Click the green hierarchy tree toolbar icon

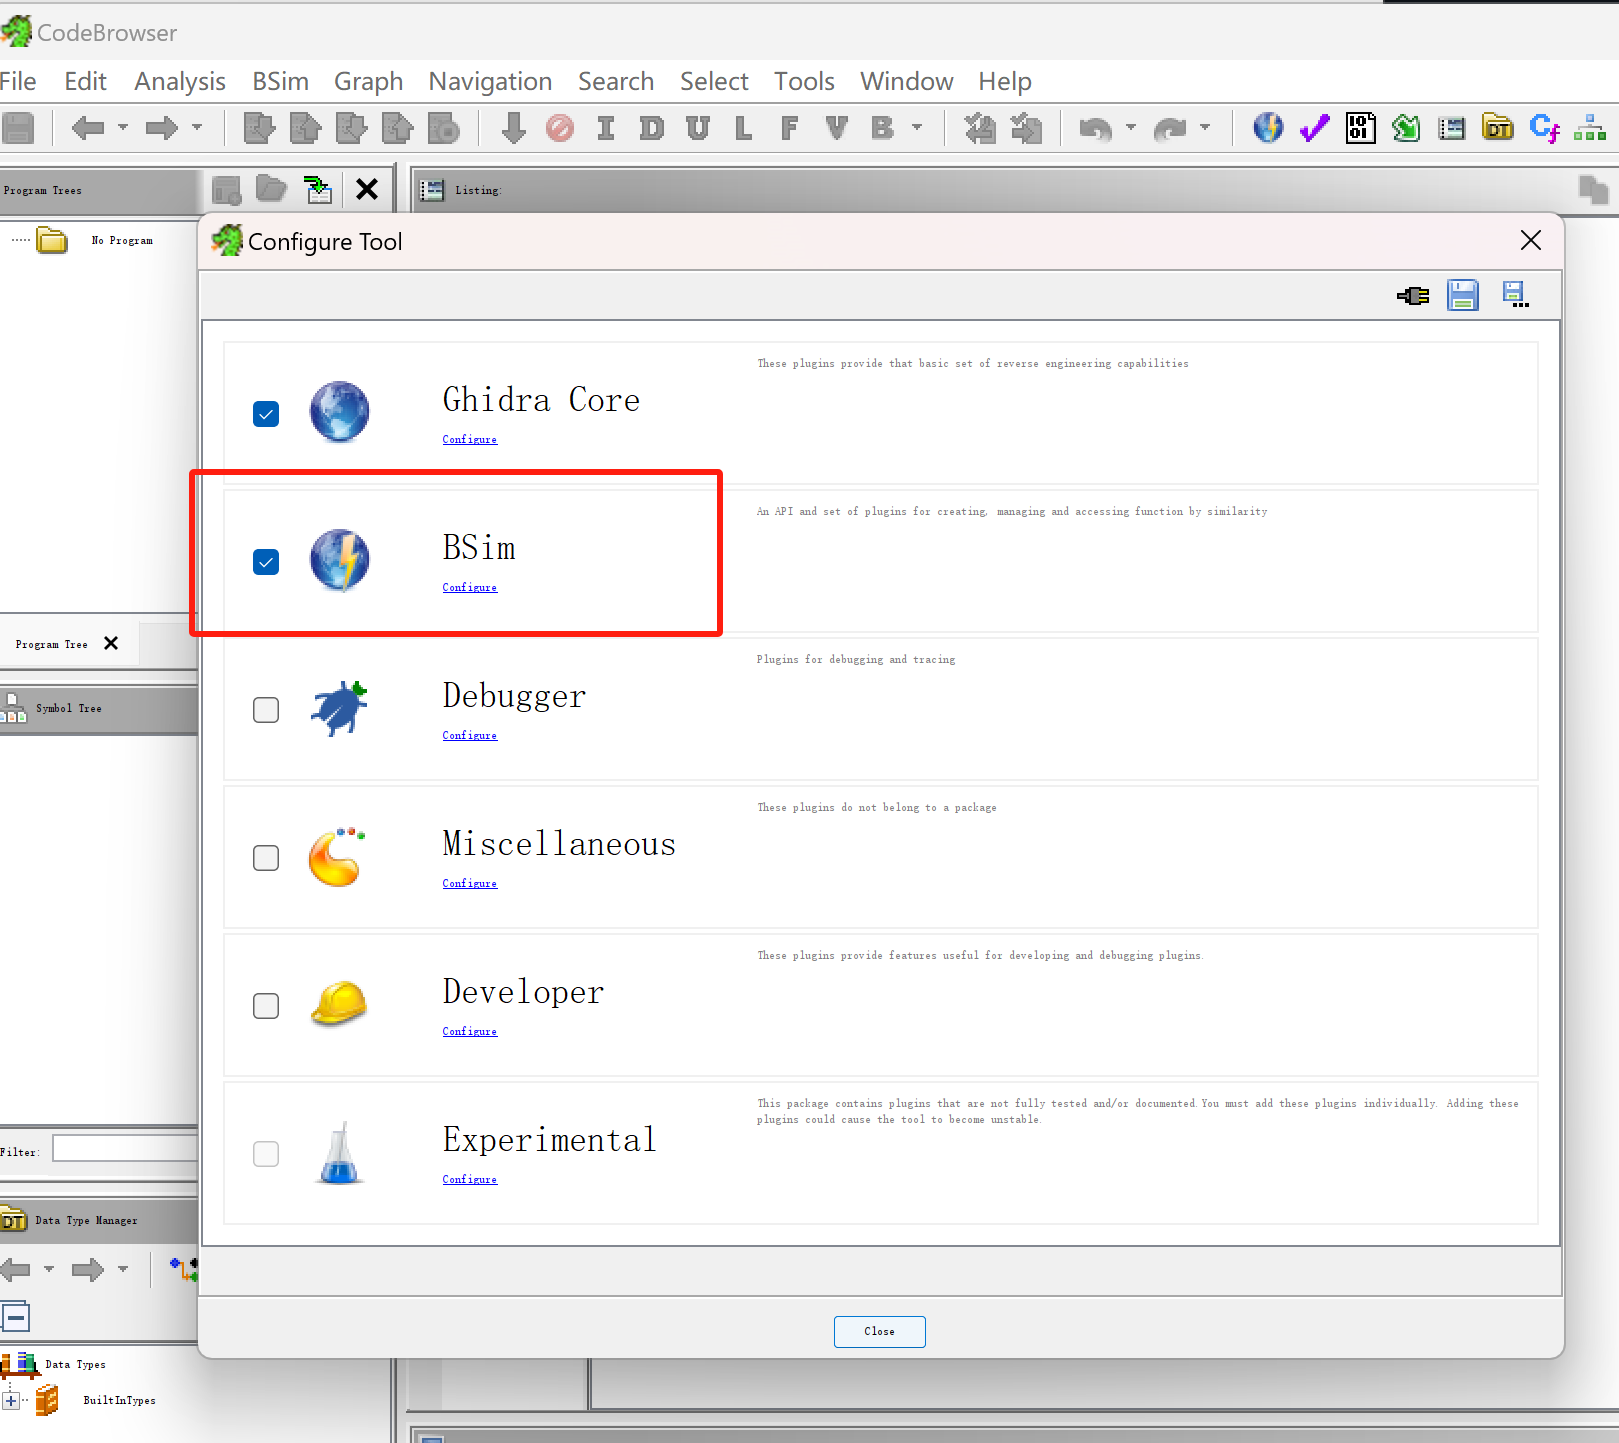1590,128
